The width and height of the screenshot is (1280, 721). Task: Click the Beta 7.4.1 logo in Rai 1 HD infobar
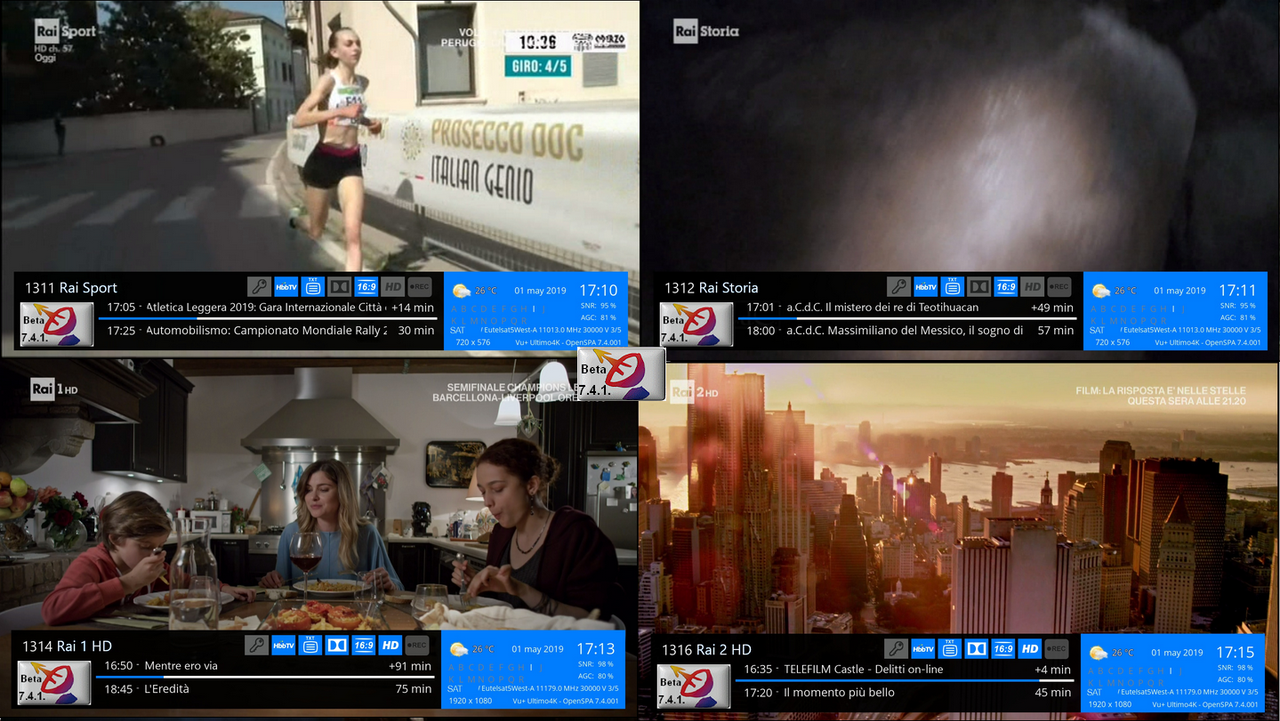pos(55,682)
